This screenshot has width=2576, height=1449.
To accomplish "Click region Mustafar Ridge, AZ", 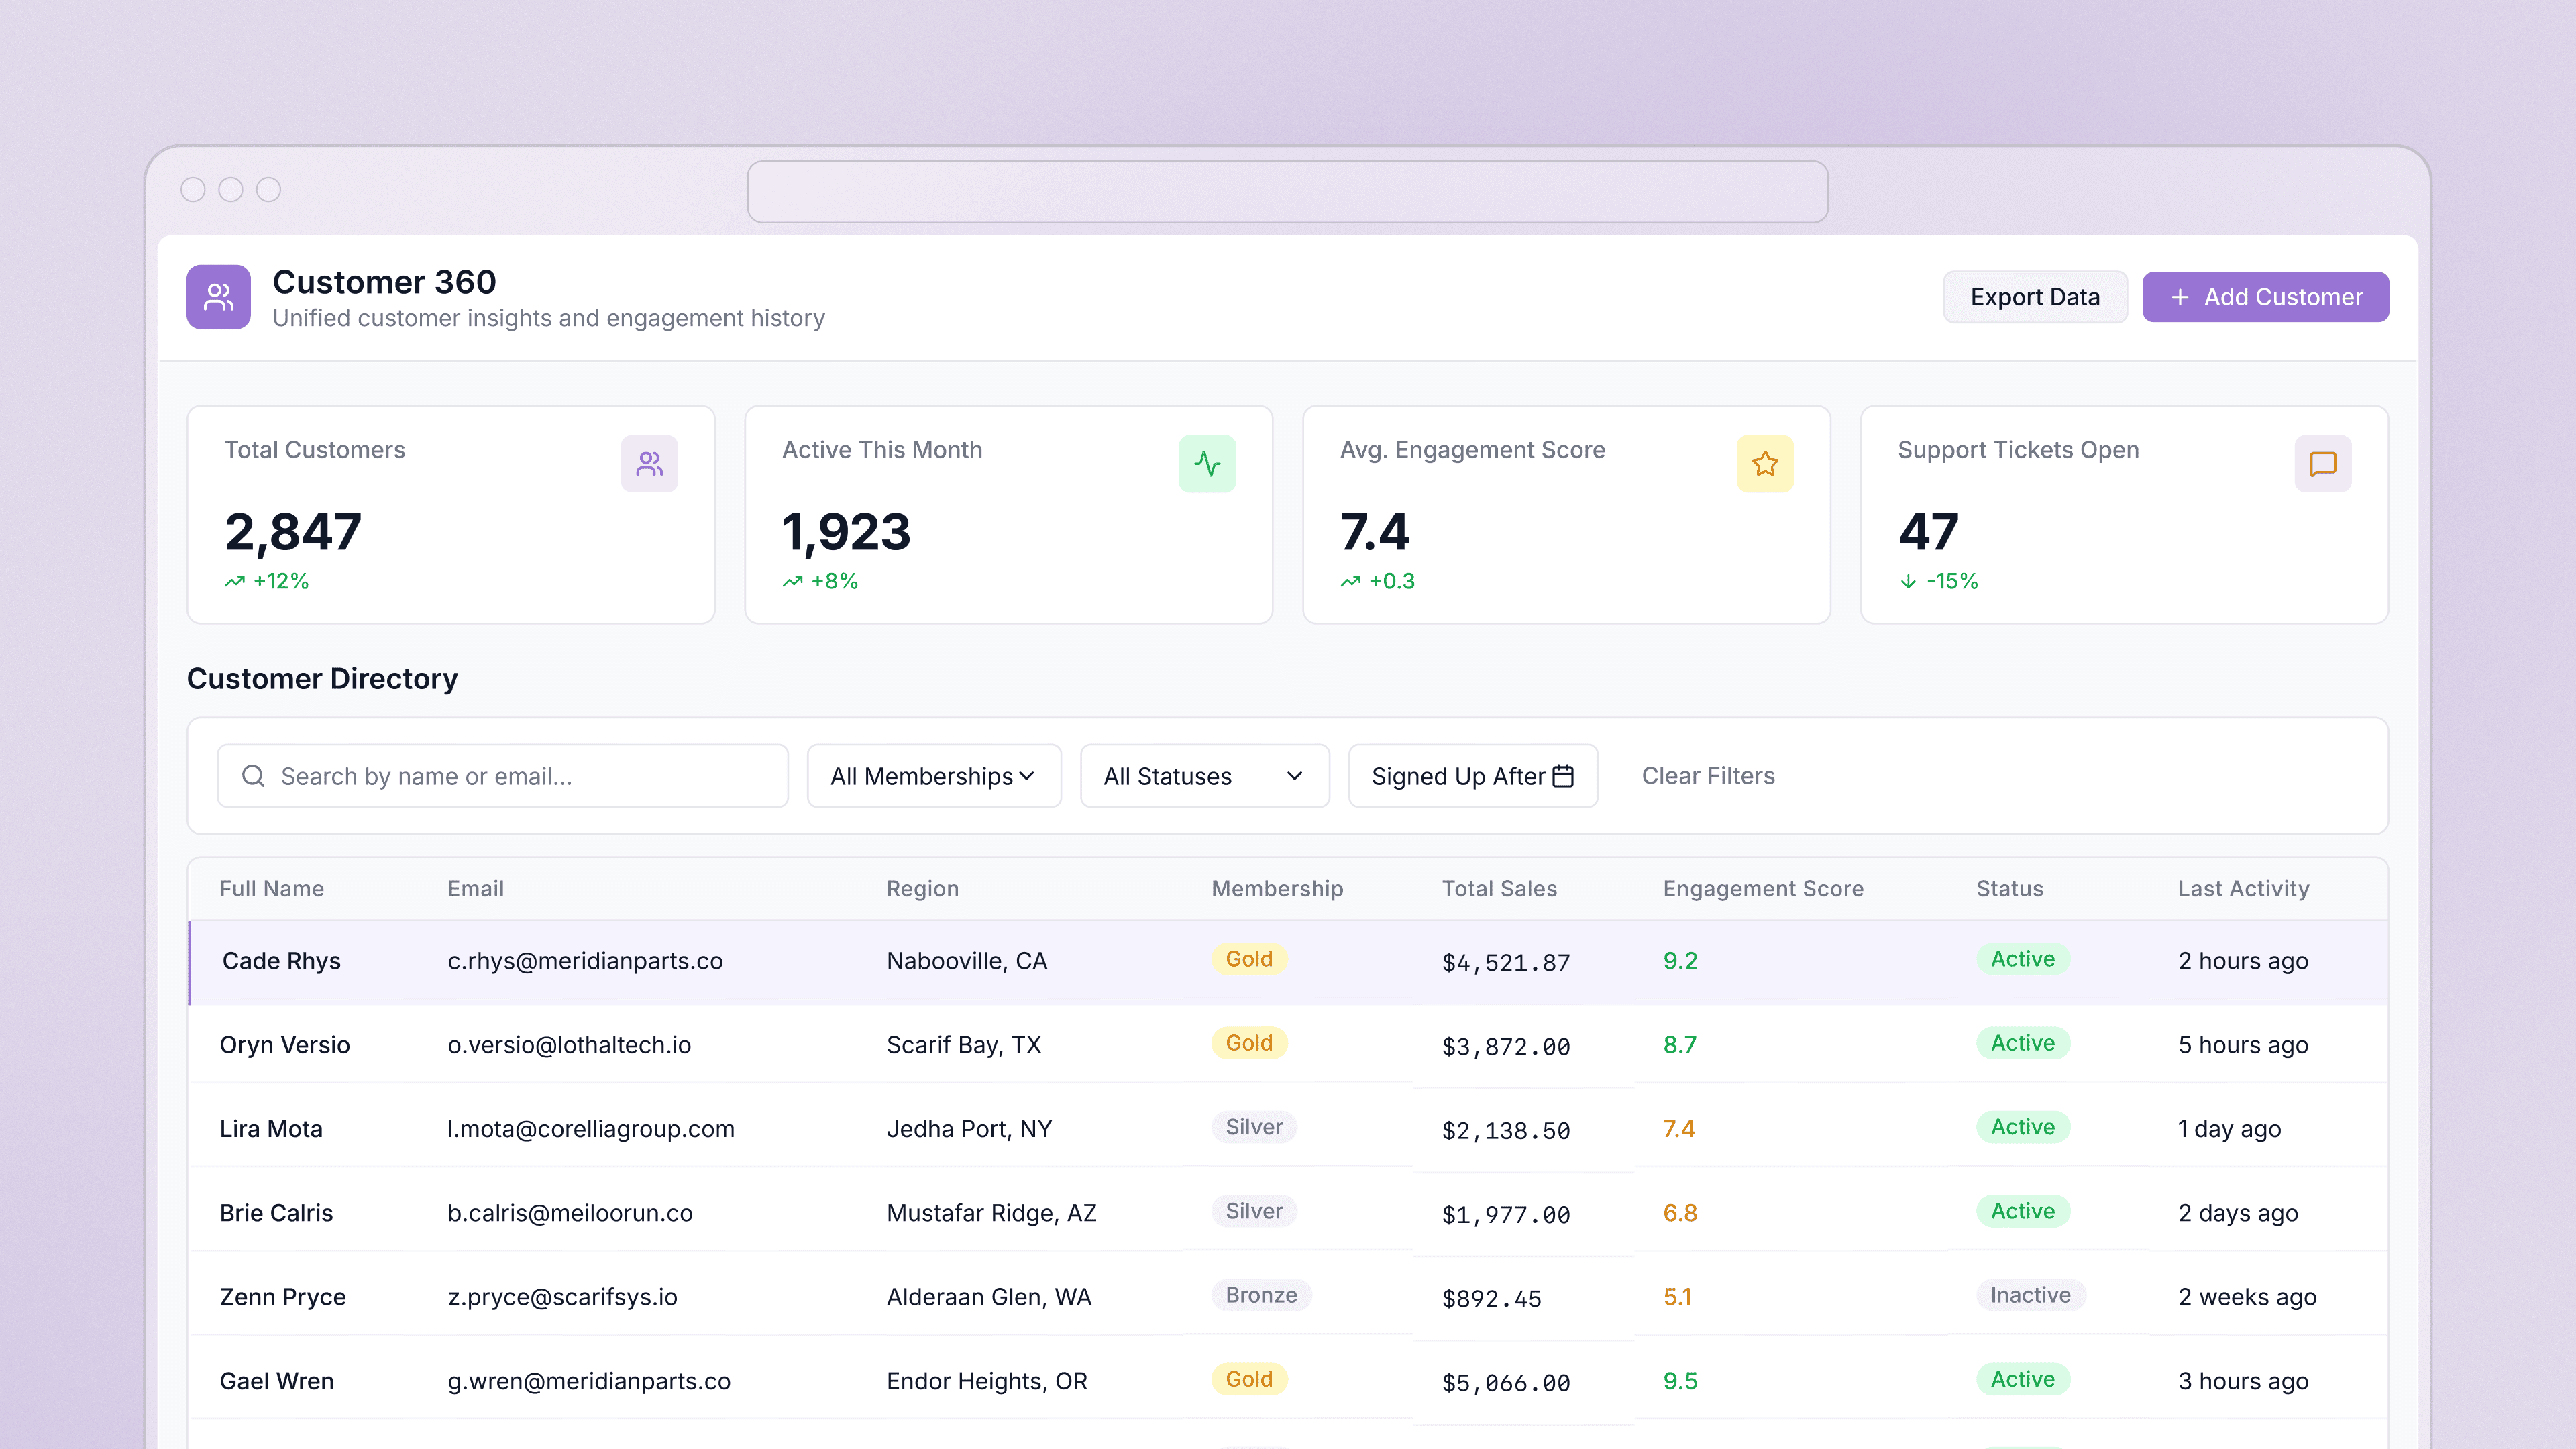I will coord(992,1213).
